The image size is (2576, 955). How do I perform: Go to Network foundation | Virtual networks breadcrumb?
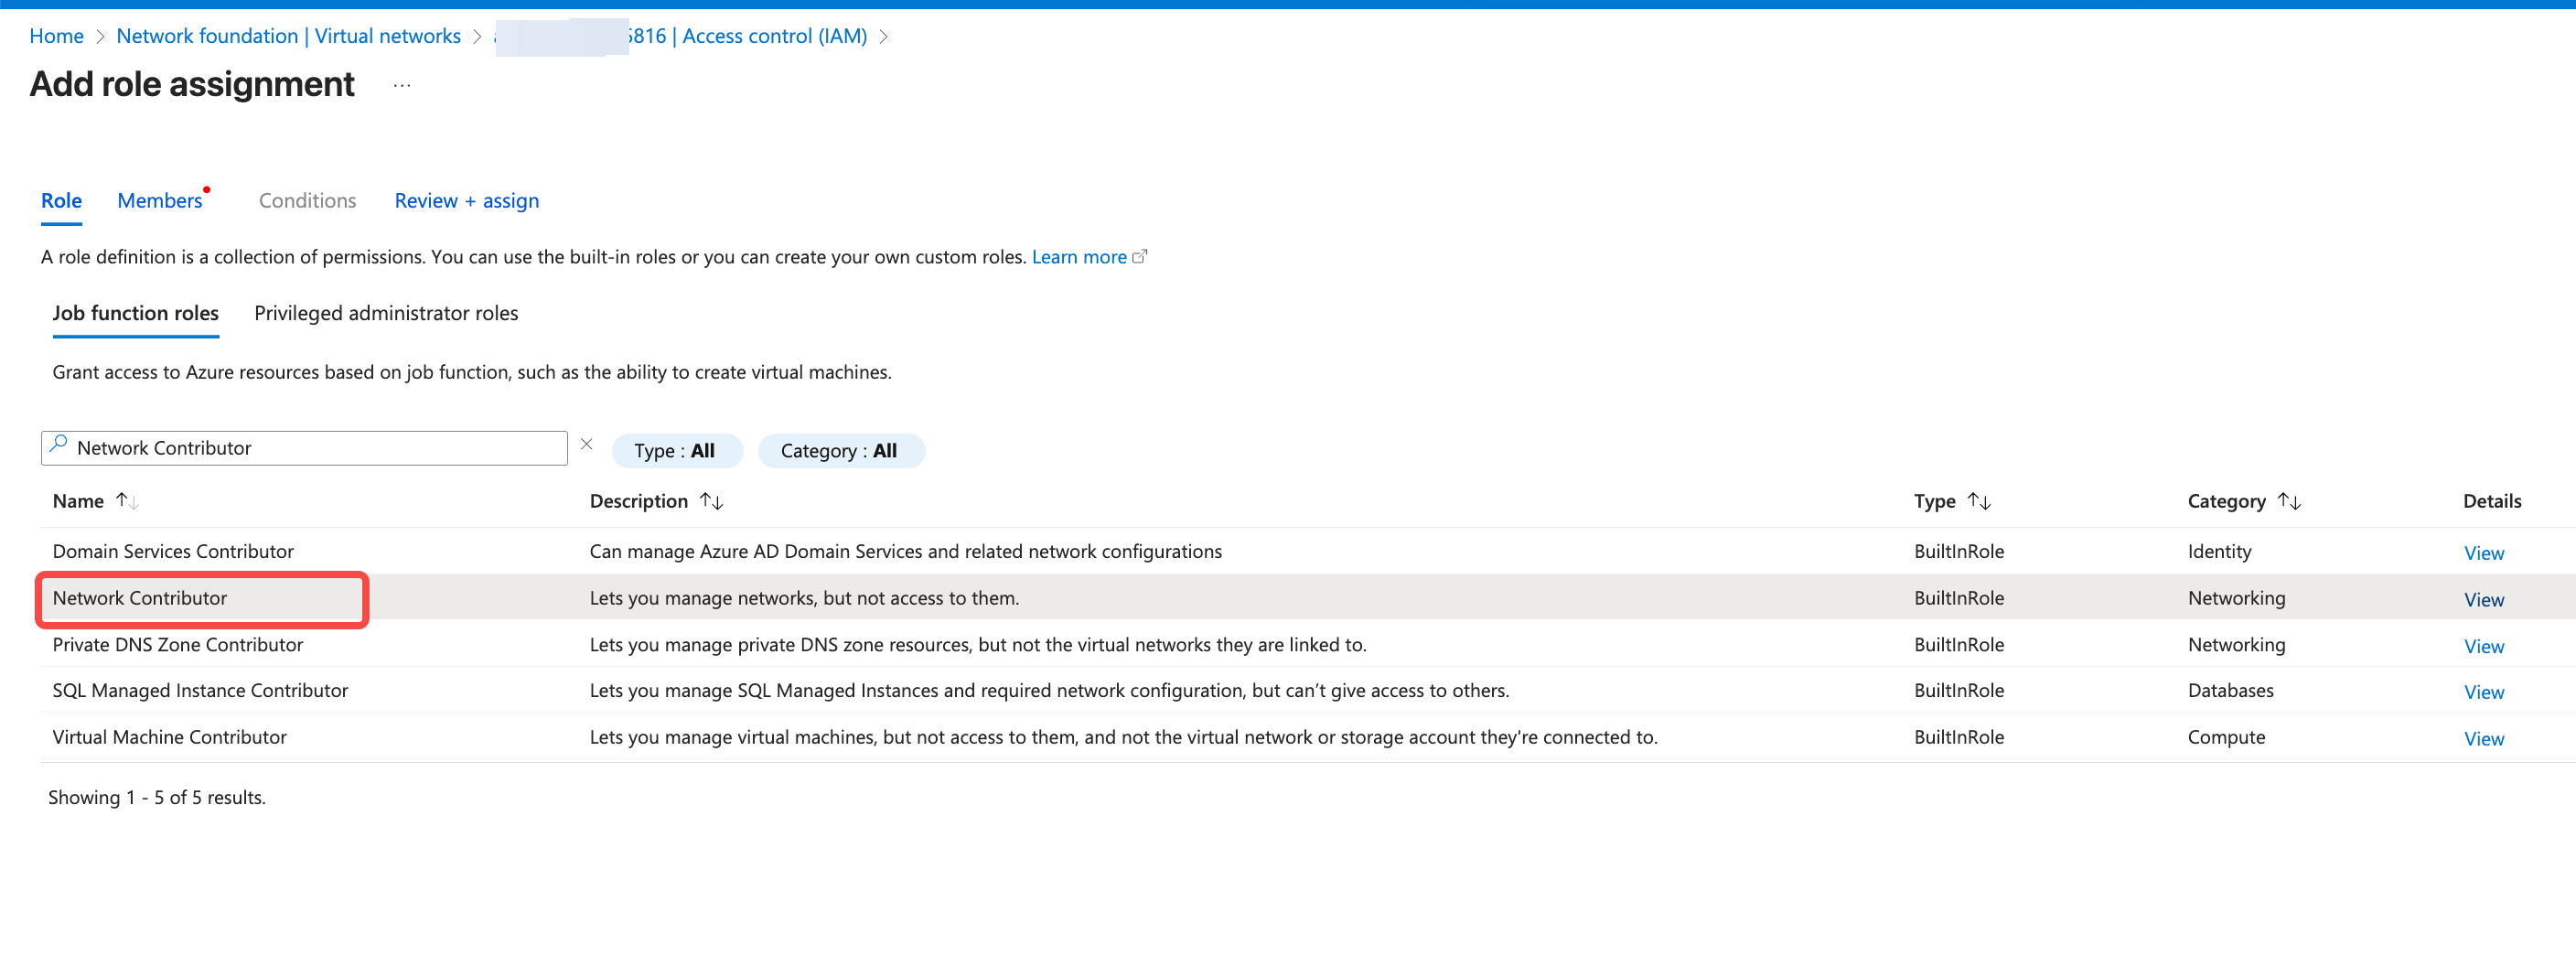point(288,36)
